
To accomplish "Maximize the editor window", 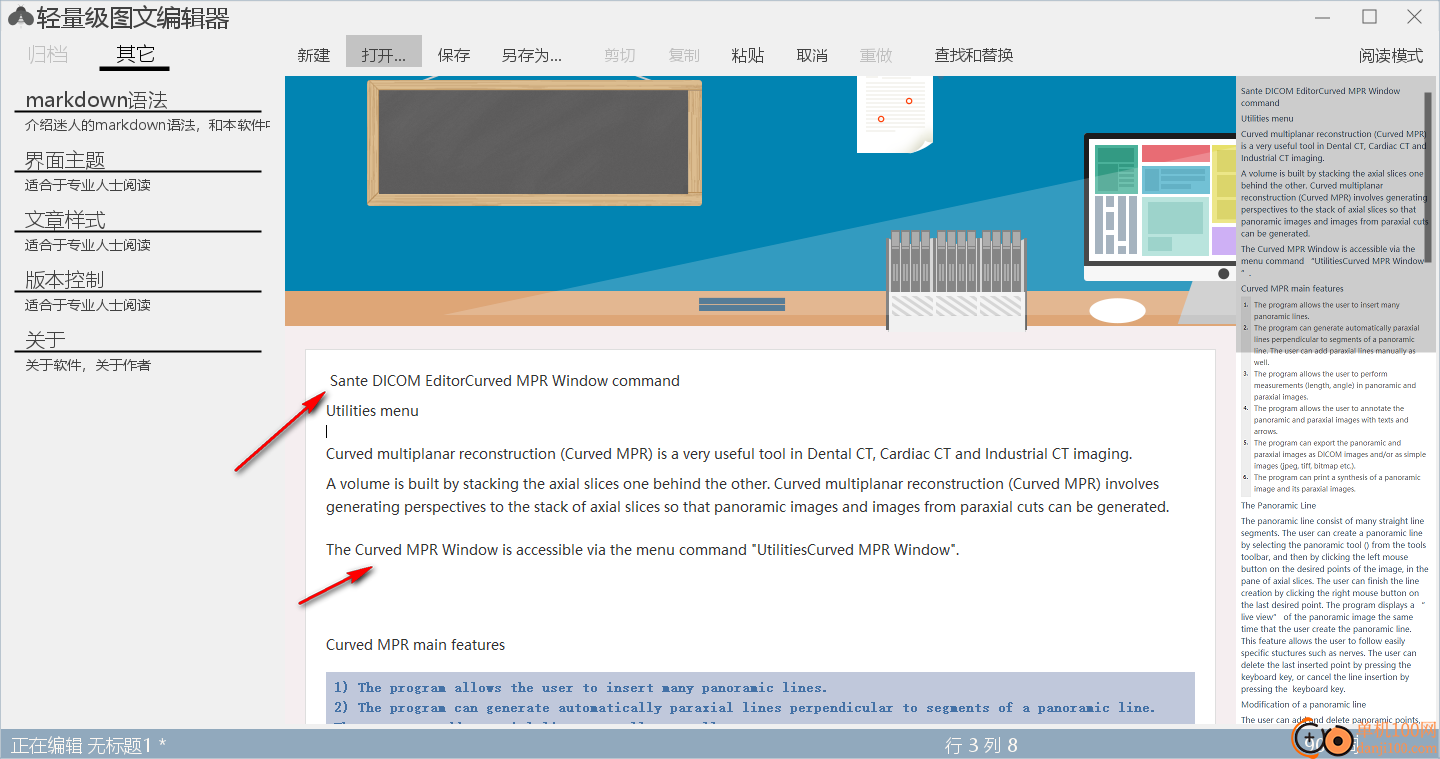I will point(1370,17).
